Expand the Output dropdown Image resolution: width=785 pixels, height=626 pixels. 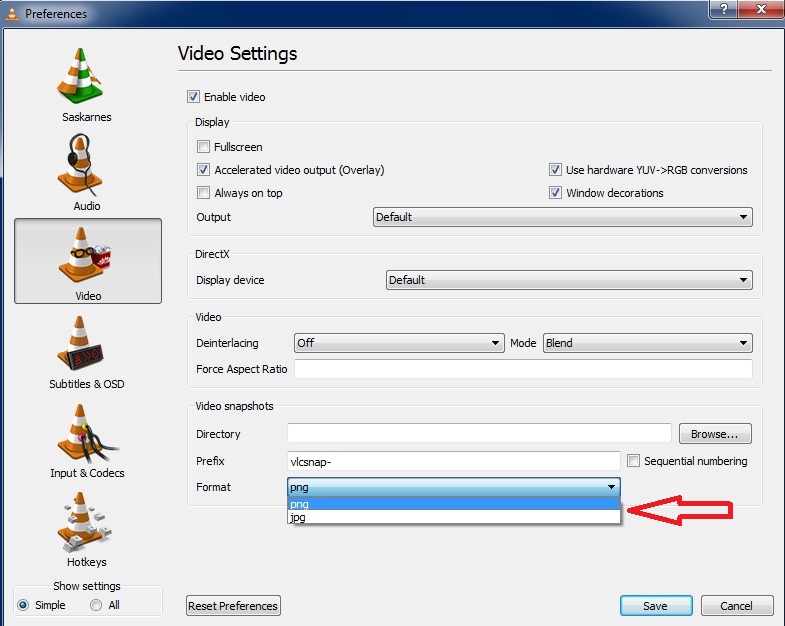coord(562,217)
